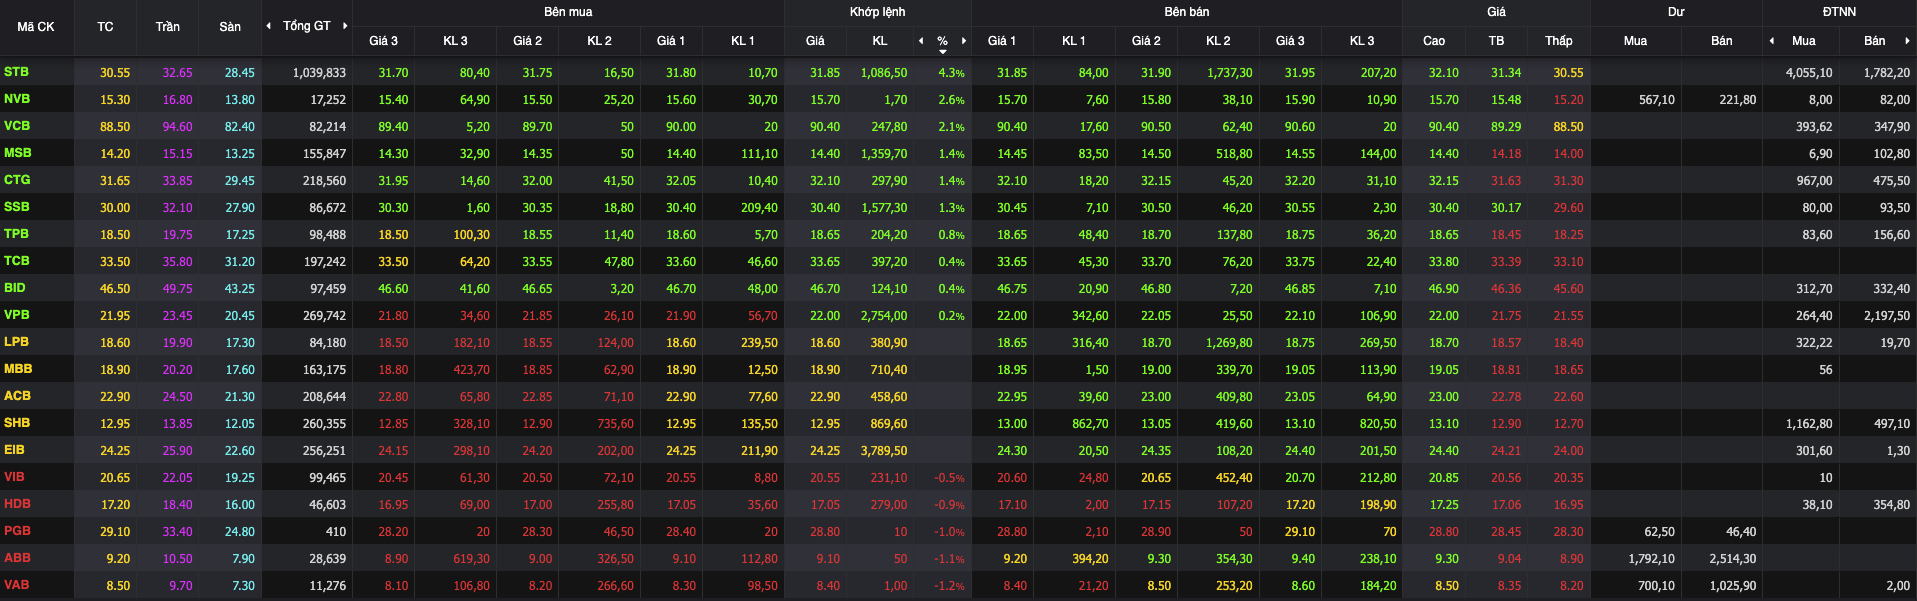
Task: Click the Sàn column header
Action: (x=230, y=27)
